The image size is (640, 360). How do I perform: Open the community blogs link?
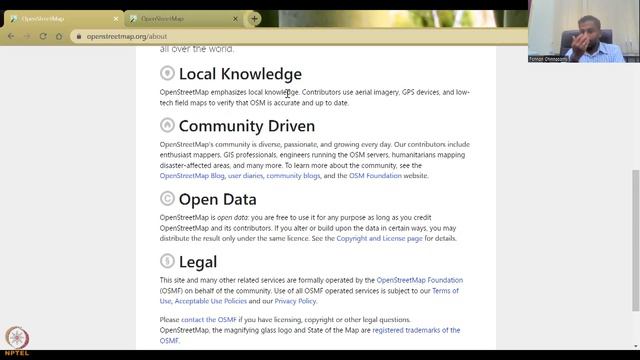pyautogui.click(x=293, y=176)
